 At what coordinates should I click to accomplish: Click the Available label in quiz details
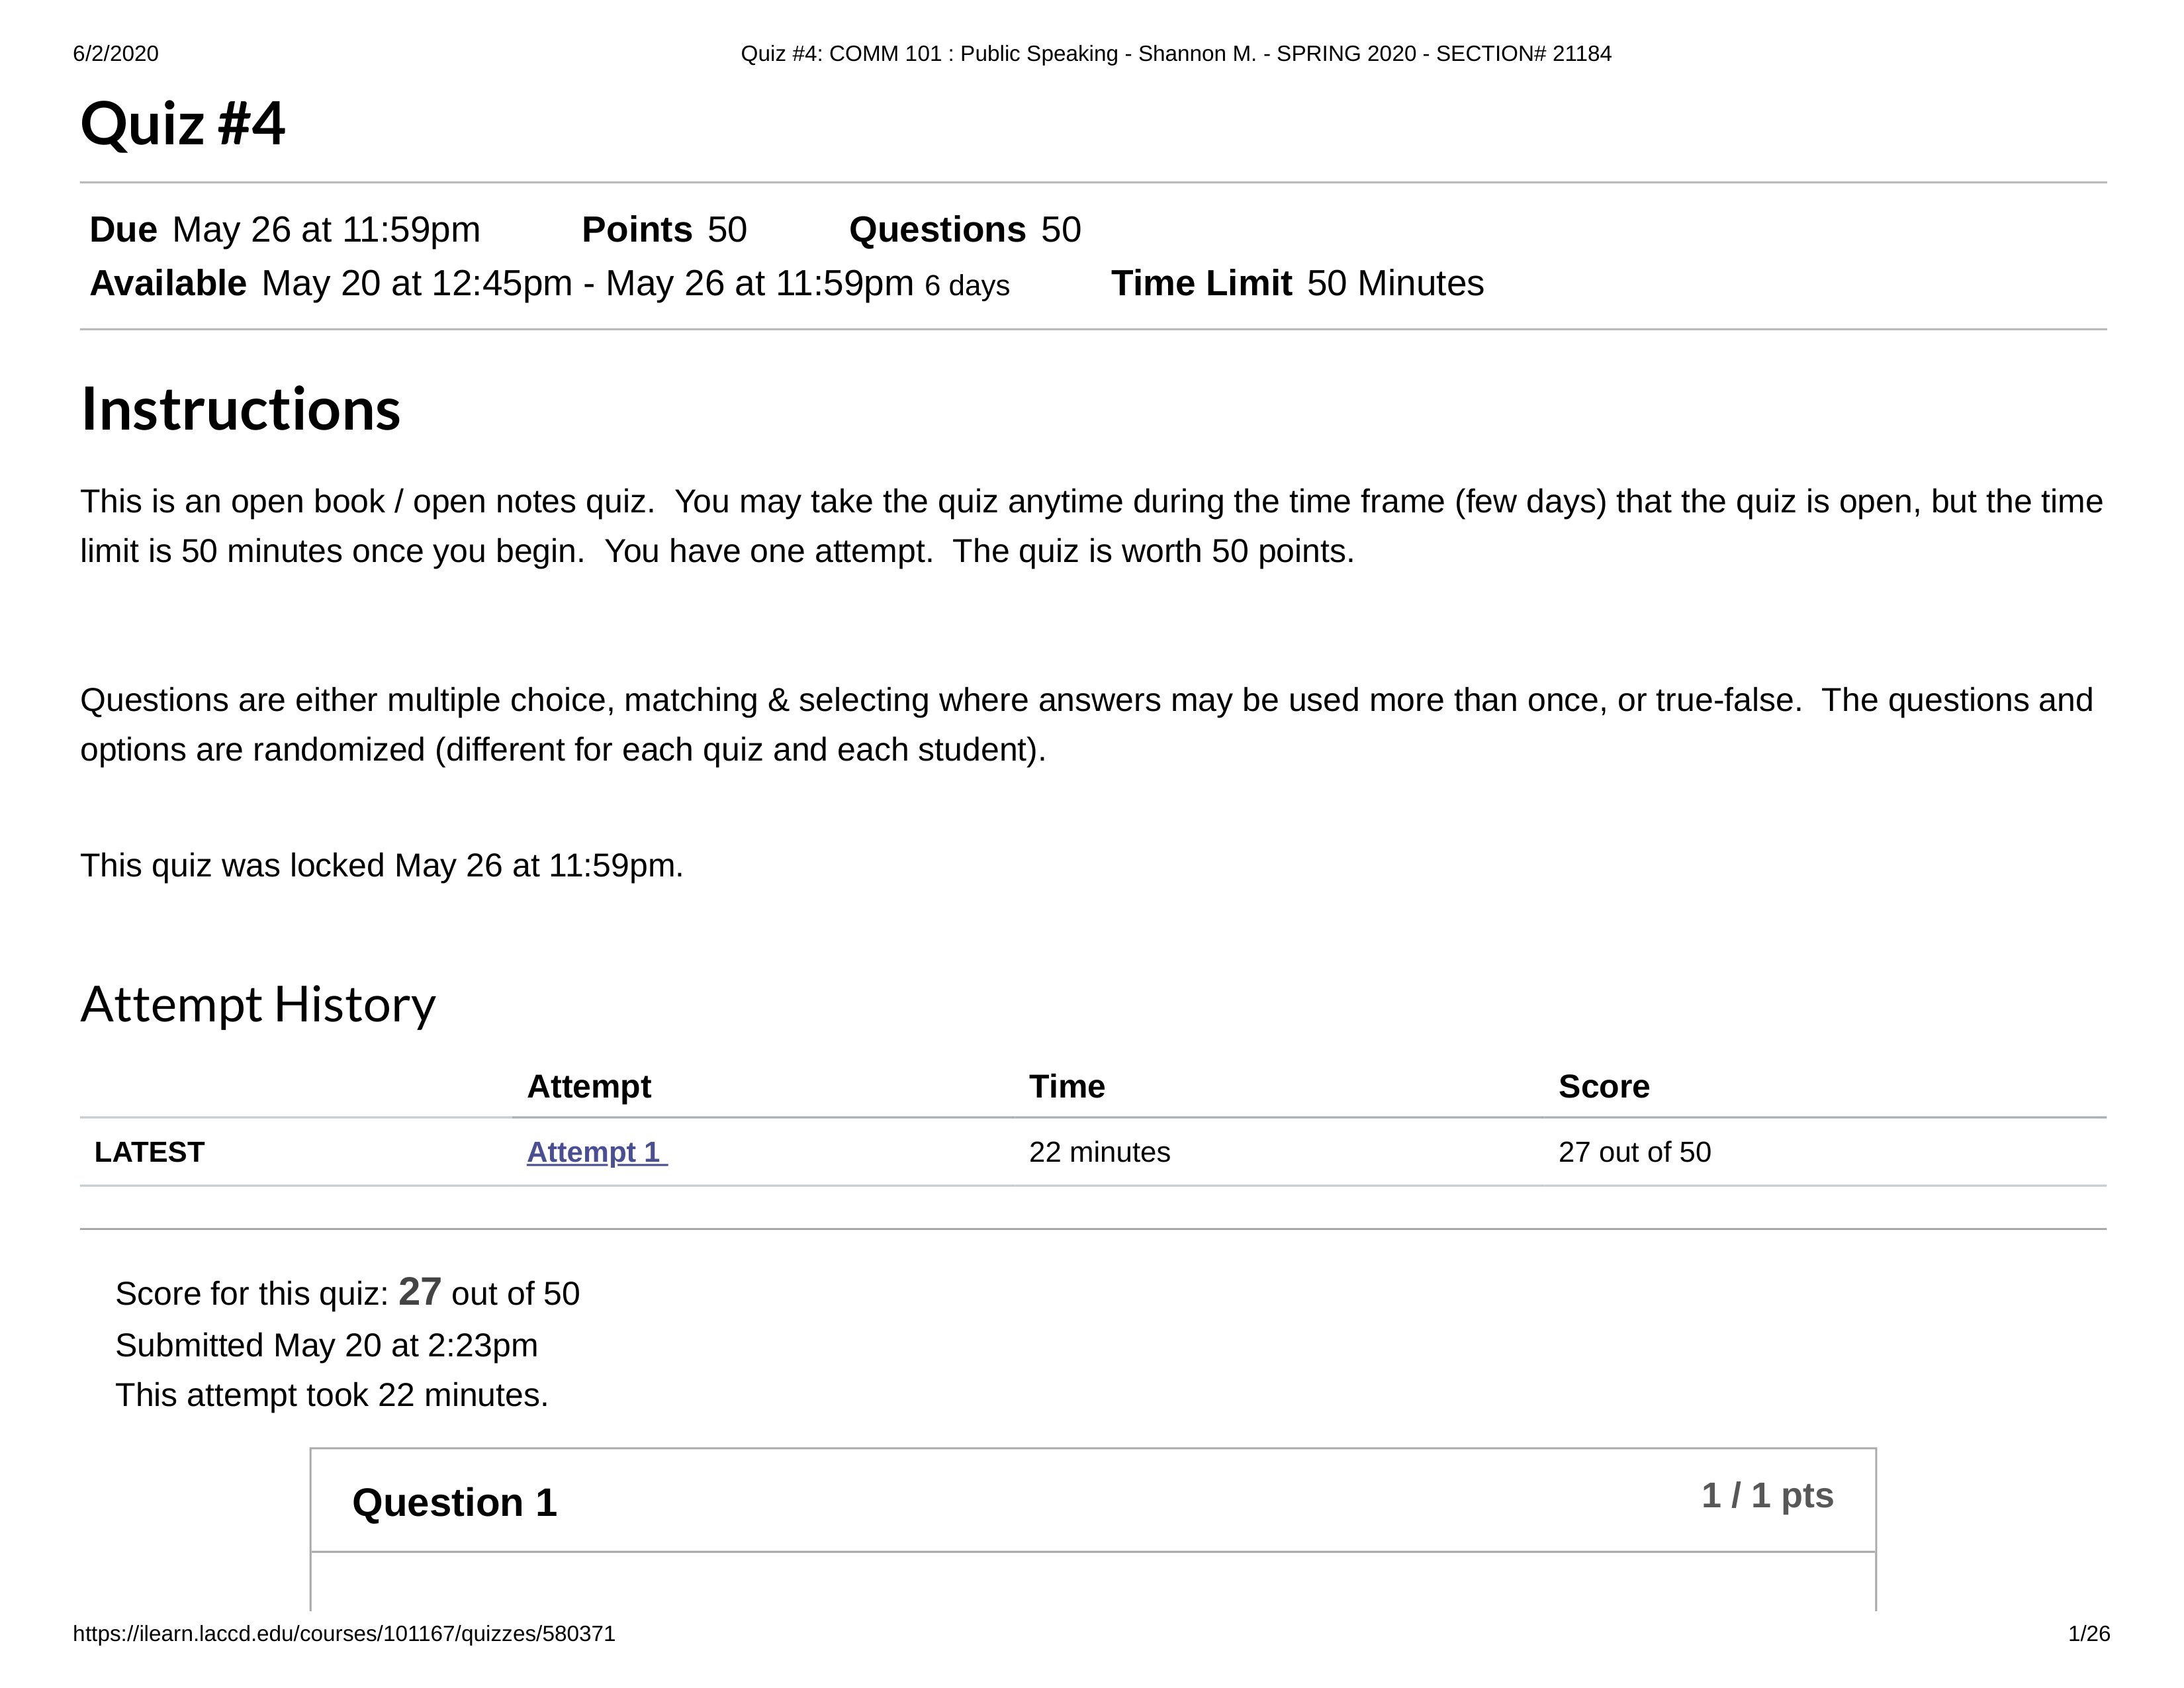[168, 283]
